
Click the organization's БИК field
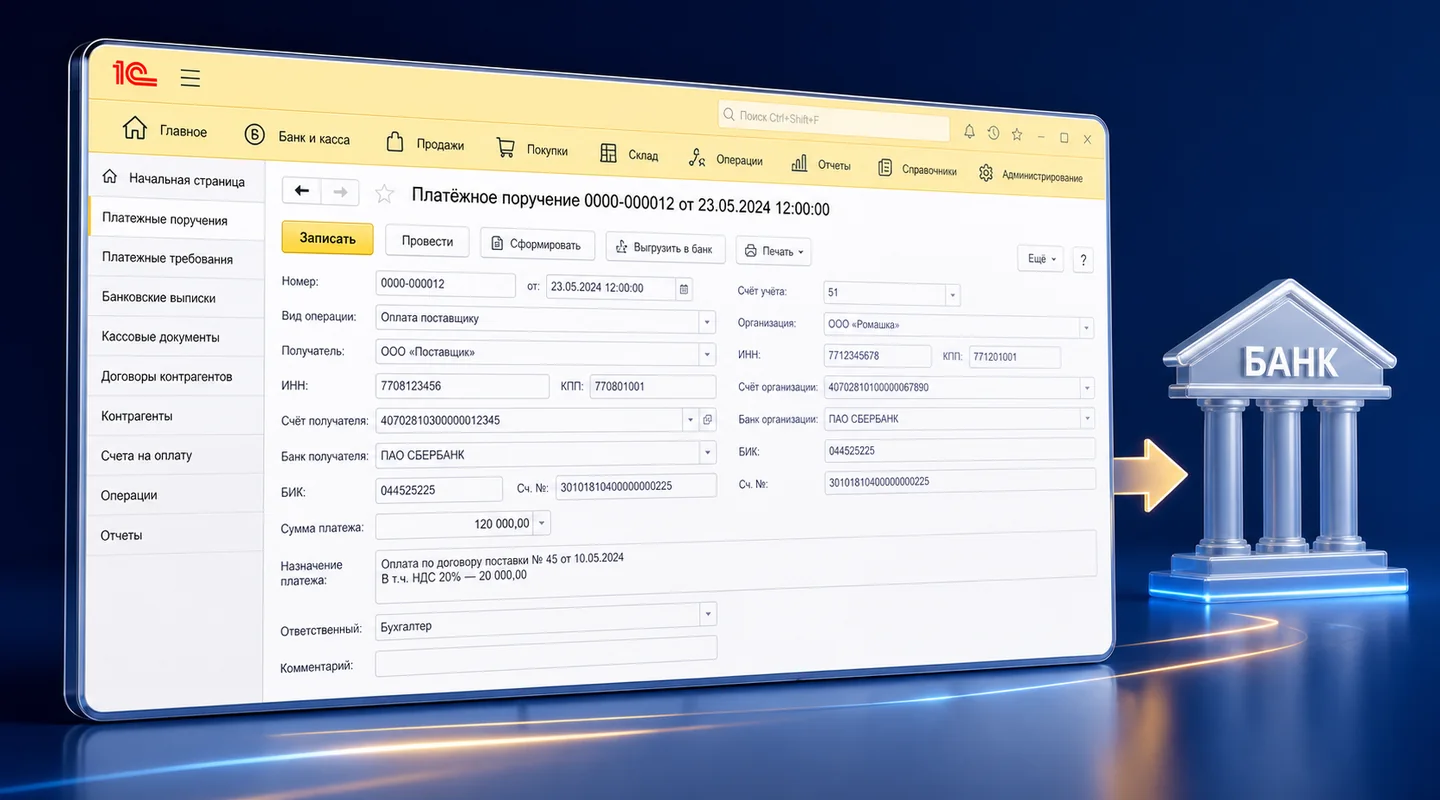[960, 451]
